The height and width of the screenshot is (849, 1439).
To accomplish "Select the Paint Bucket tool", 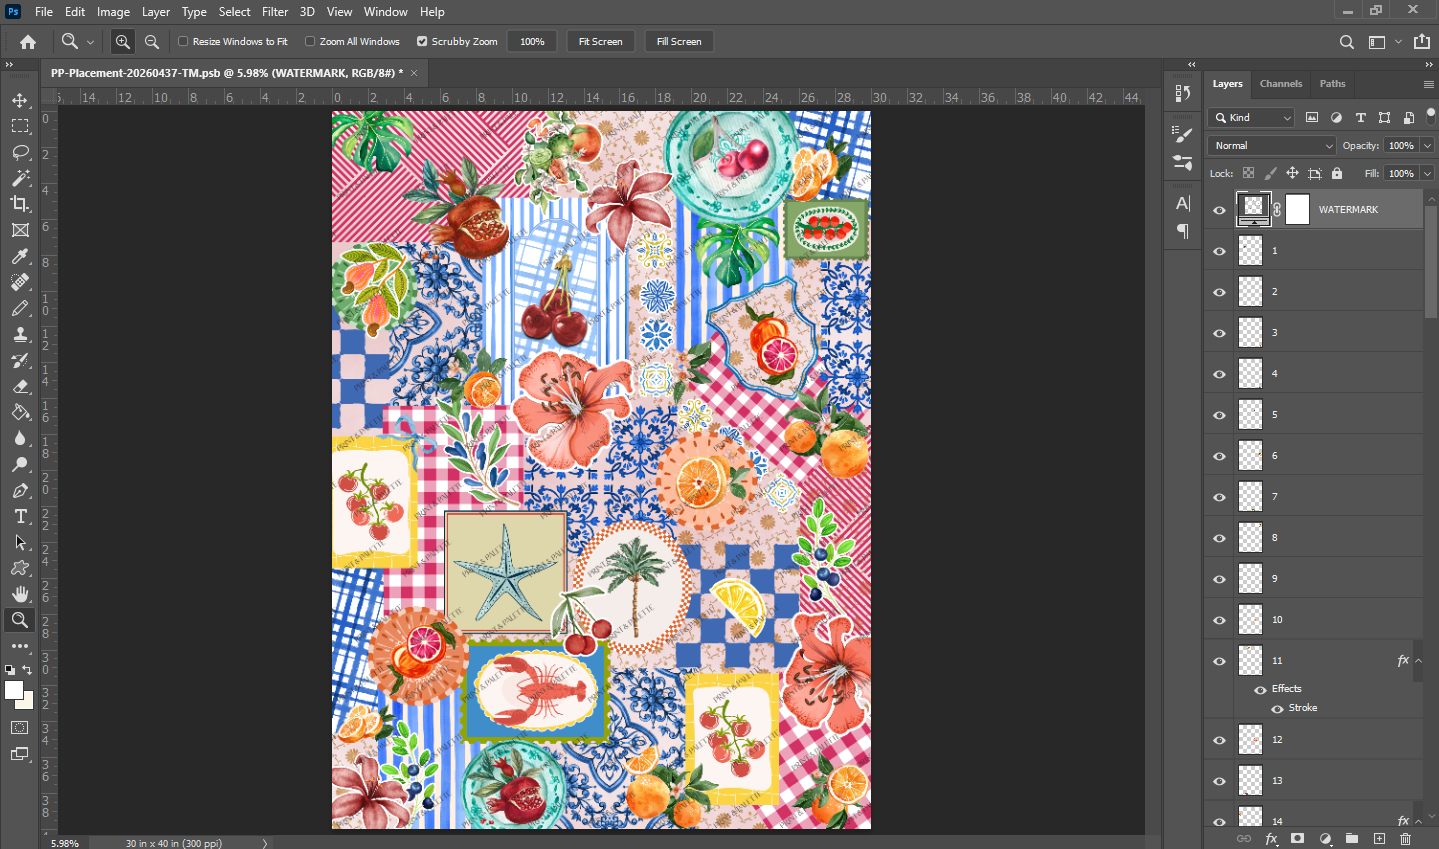I will pyautogui.click(x=20, y=412).
